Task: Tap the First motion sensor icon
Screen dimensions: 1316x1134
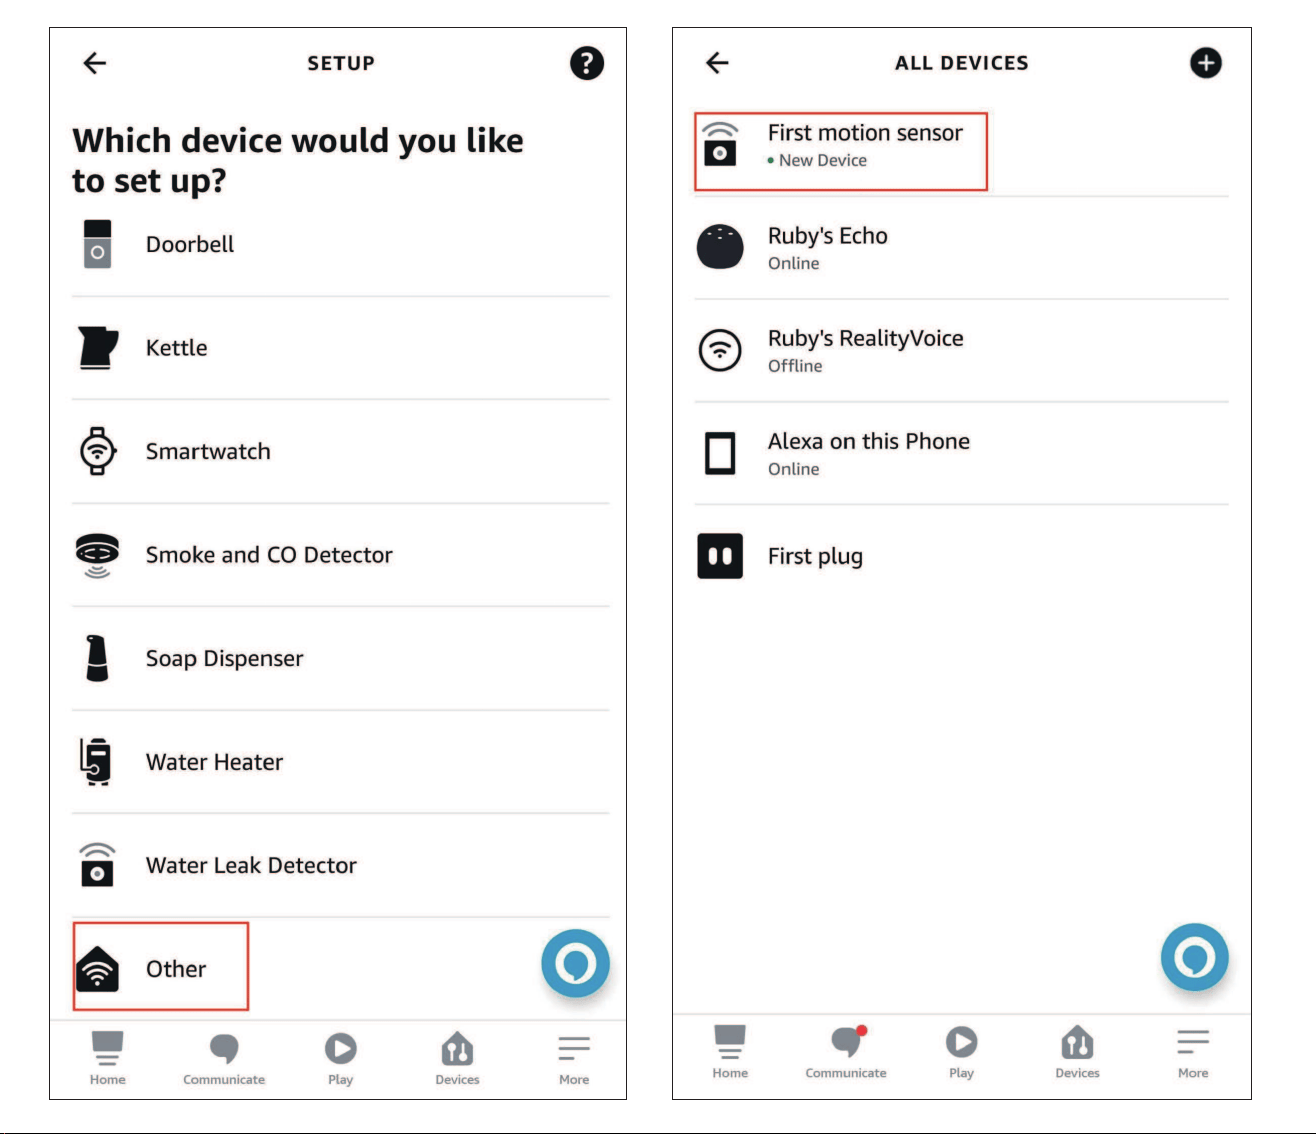Action: click(x=720, y=144)
